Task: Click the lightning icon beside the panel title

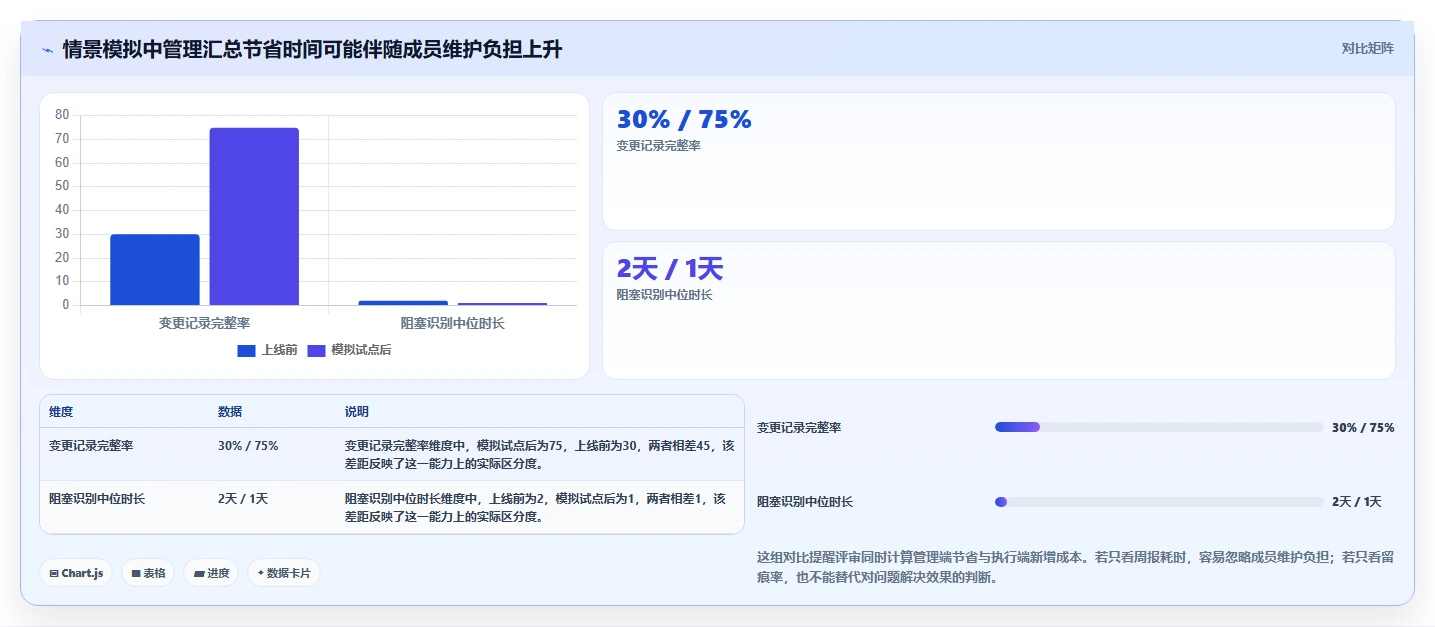Action: pyautogui.click(x=47, y=49)
